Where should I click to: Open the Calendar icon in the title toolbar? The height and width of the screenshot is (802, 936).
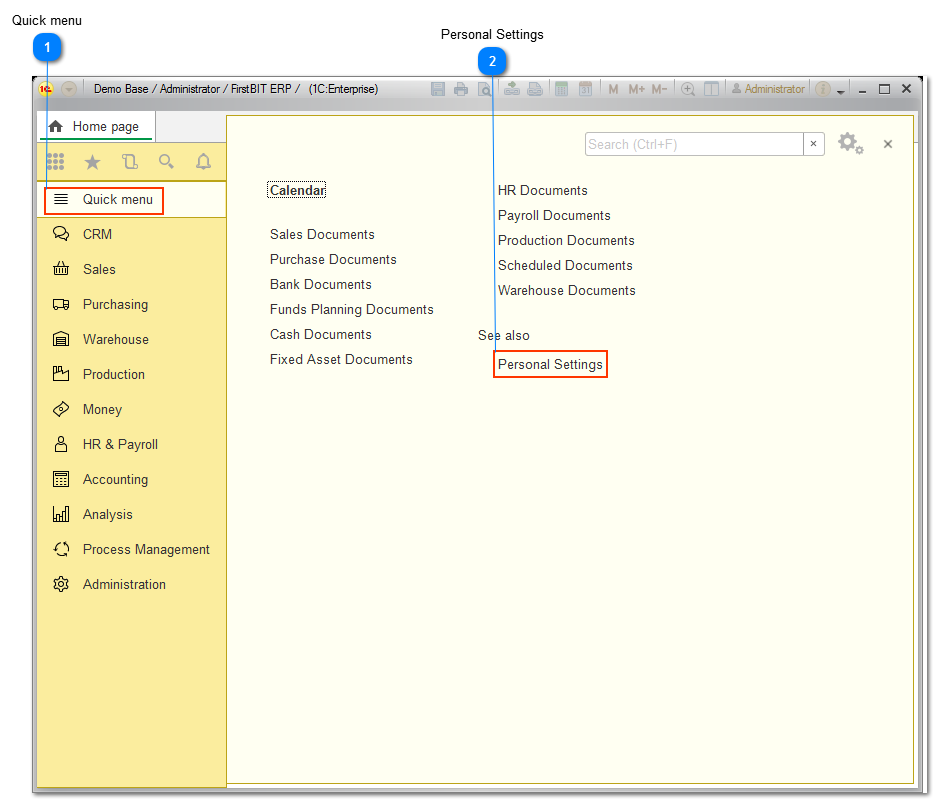pyautogui.click(x=586, y=89)
